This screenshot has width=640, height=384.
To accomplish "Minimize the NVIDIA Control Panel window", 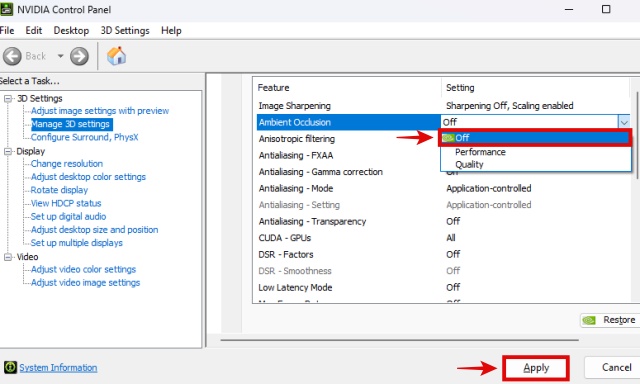I will click(569, 9).
